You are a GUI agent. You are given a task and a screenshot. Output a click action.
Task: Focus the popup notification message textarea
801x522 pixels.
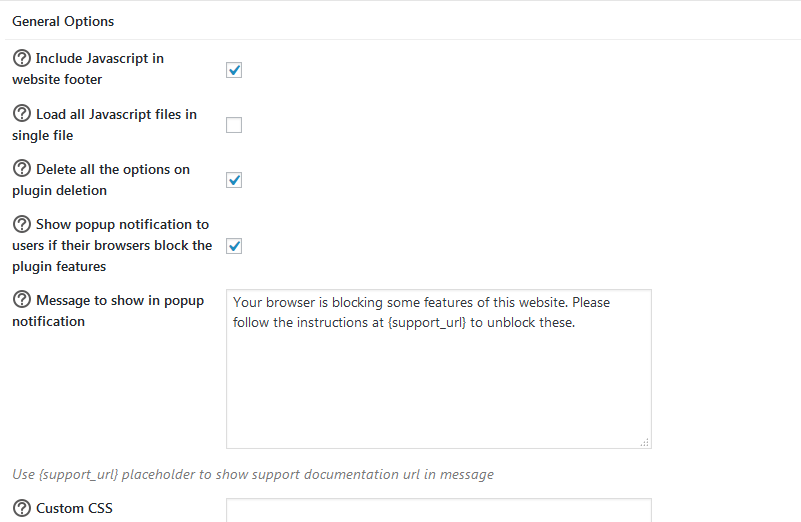438,369
